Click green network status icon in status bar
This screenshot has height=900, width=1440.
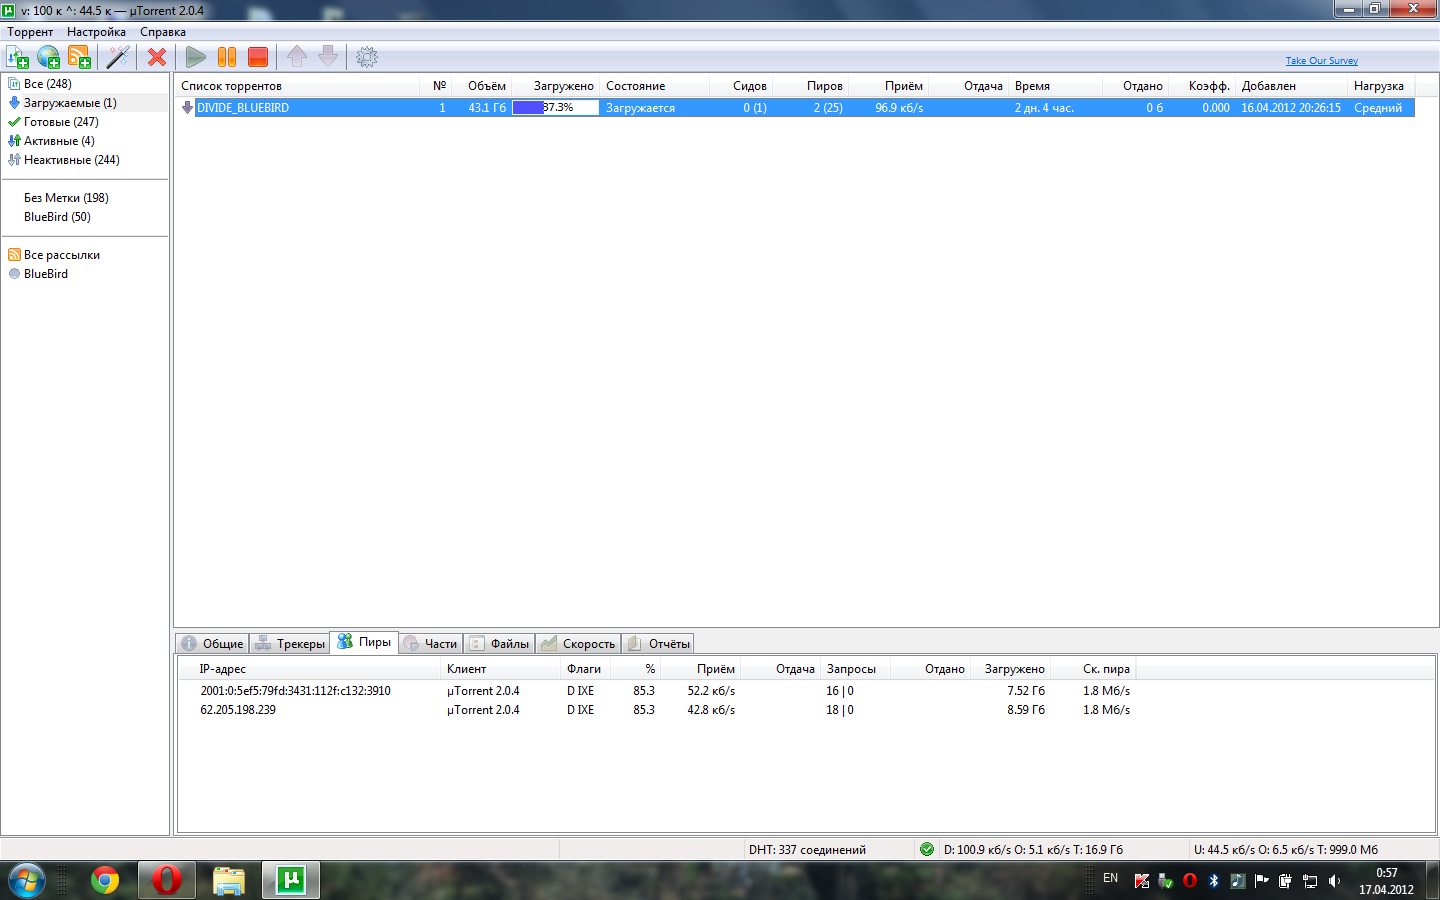click(927, 849)
